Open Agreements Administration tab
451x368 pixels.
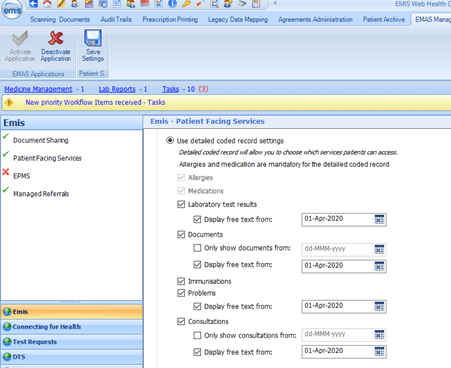pyautogui.click(x=315, y=20)
